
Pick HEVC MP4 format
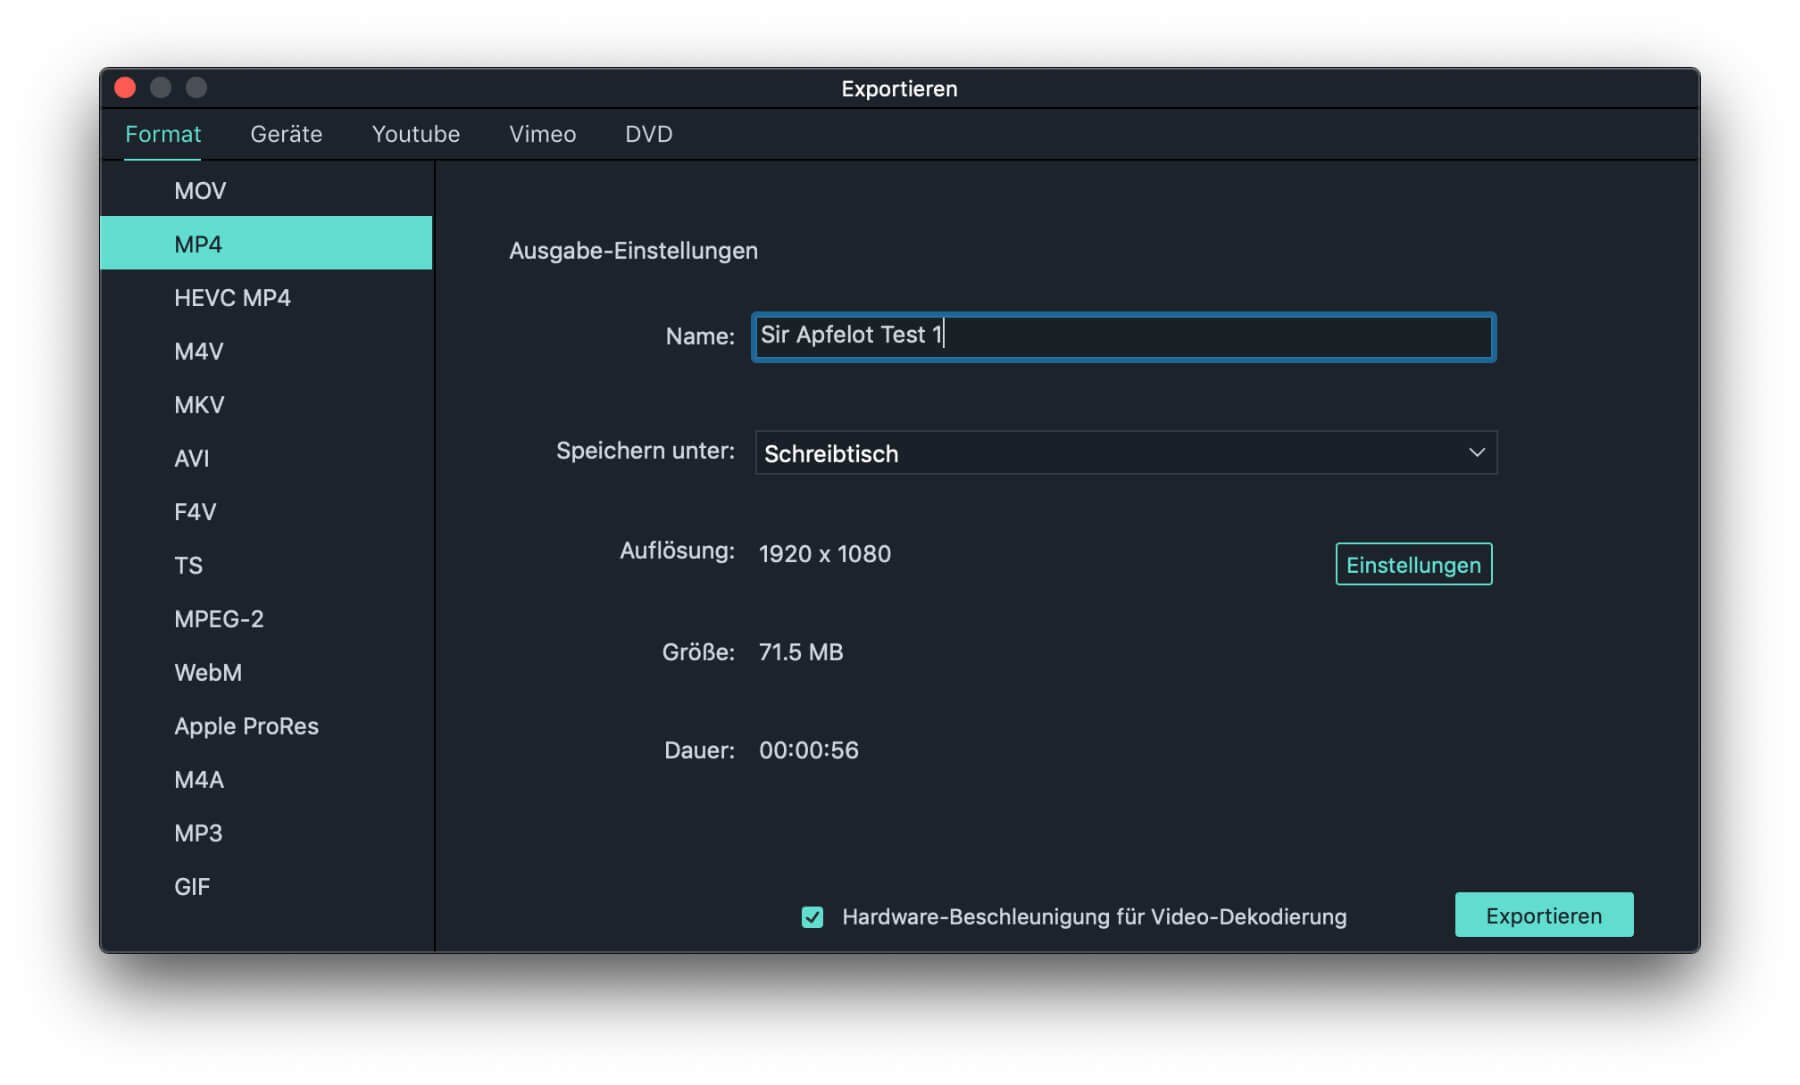tap(266, 297)
